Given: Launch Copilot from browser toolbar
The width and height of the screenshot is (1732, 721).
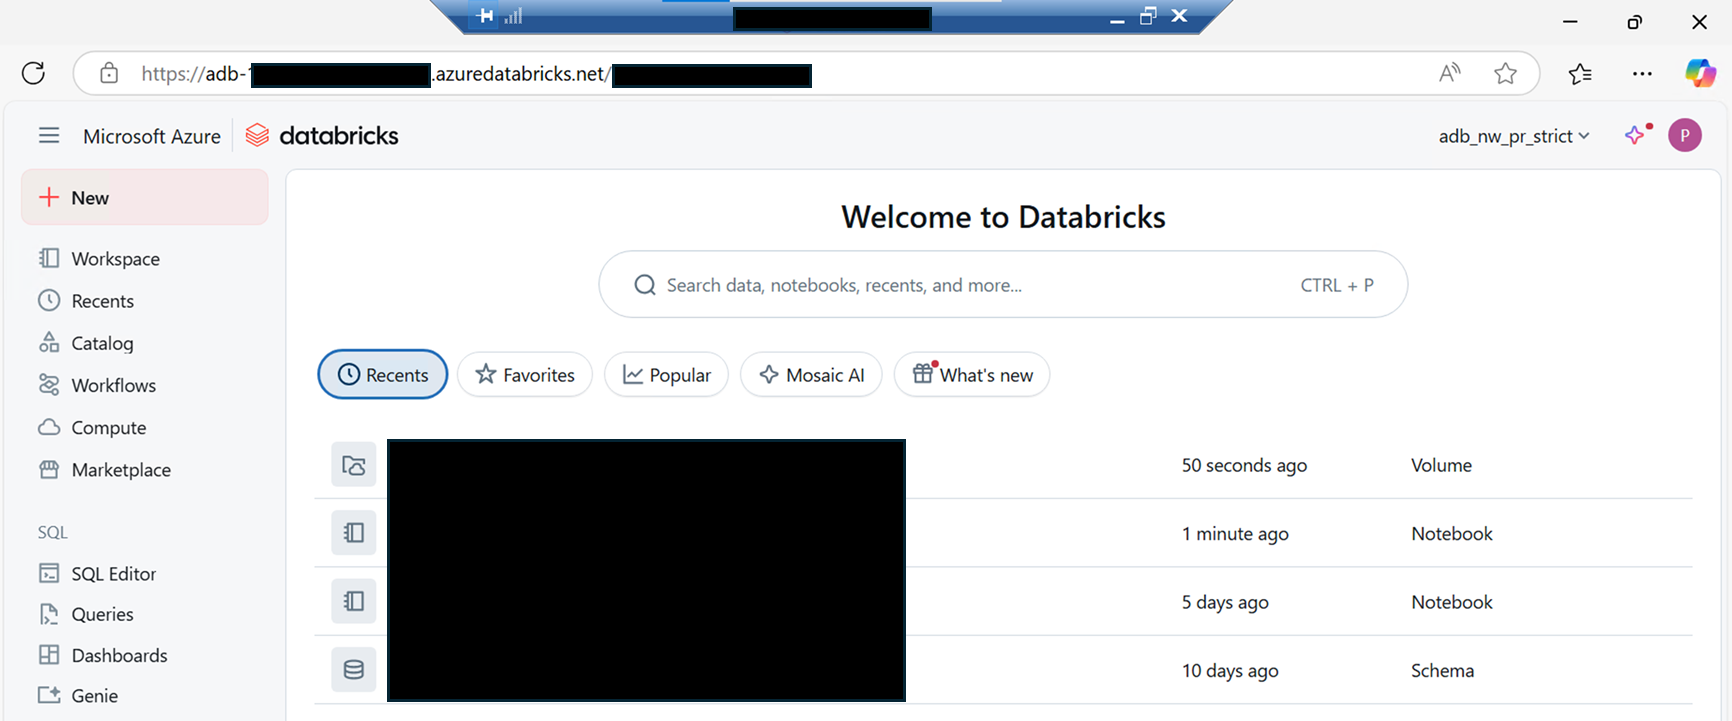Looking at the screenshot, I should (x=1700, y=73).
